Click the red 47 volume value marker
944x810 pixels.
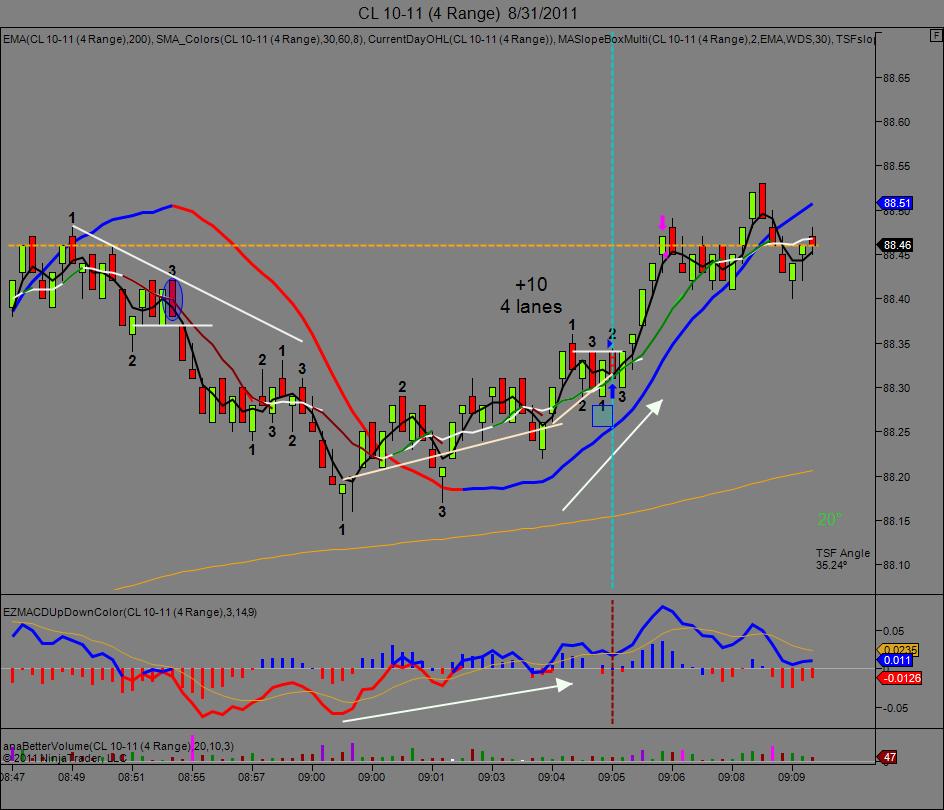[x=889, y=757]
